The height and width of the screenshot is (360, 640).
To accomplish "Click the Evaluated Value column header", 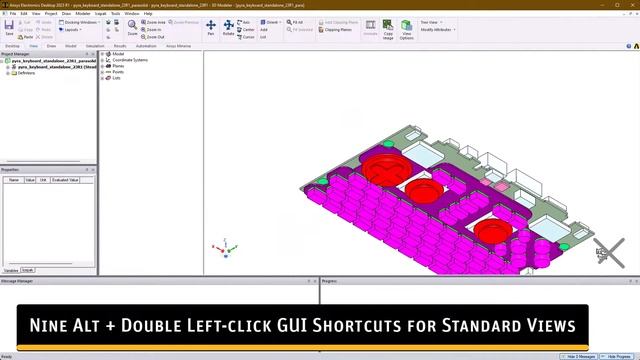I will (x=65, y=180).
